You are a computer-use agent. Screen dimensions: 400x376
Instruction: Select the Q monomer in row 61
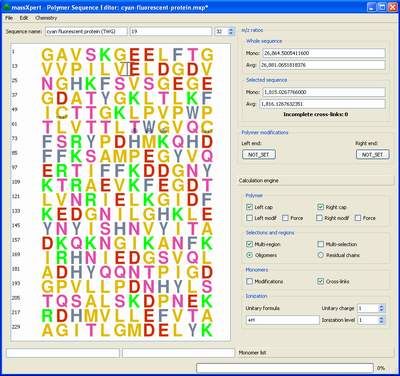(x=192, y=128)
